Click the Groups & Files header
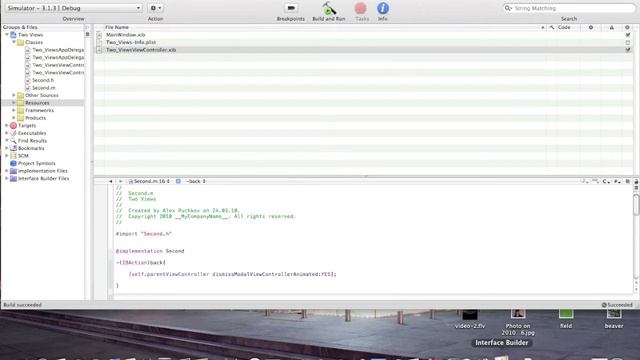Image resolution: width=640 pixels, height=360 pixels. [x=20, y=27]
